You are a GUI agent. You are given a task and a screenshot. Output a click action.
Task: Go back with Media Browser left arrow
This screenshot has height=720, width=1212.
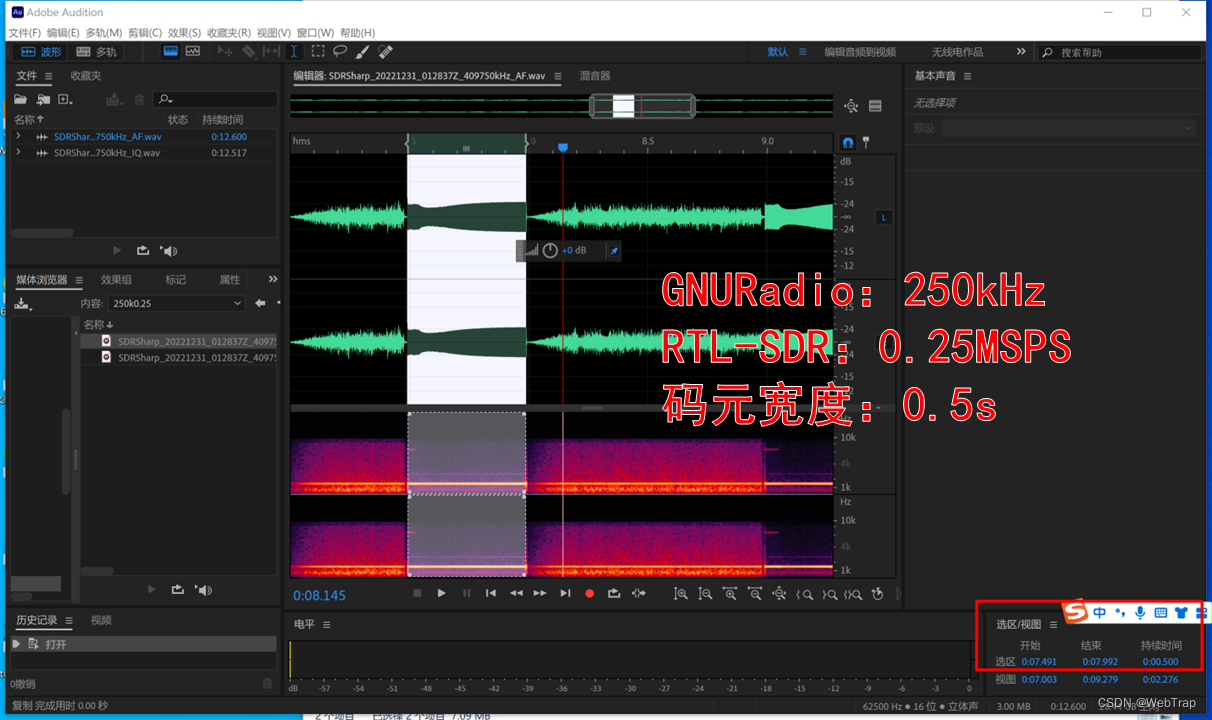click(261, 303)
